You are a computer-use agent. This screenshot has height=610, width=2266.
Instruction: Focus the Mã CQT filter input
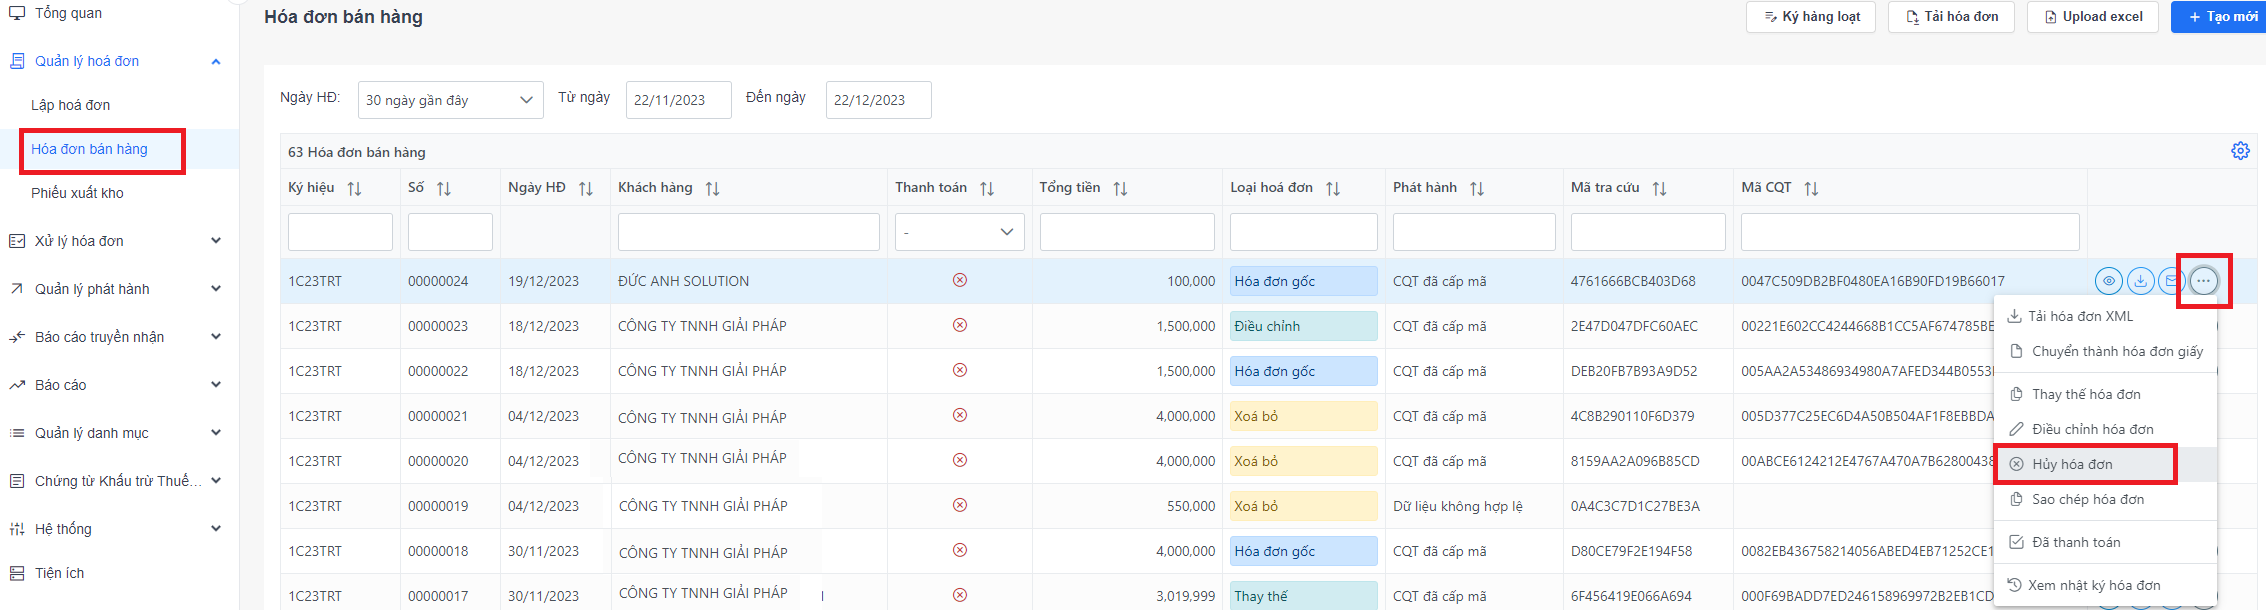pyautogui.click(x=1910, y=232)
